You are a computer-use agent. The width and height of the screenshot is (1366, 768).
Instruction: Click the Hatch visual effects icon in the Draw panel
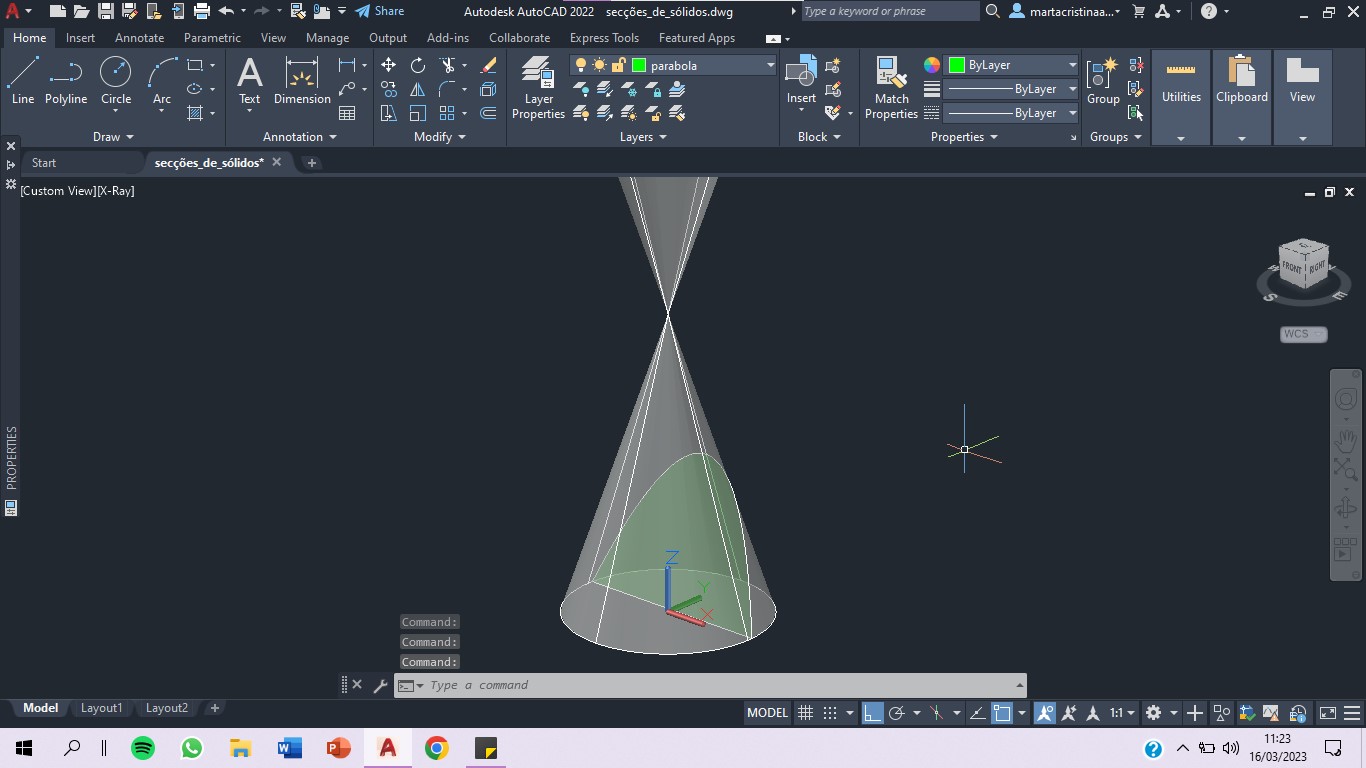(x=195, y=113)
